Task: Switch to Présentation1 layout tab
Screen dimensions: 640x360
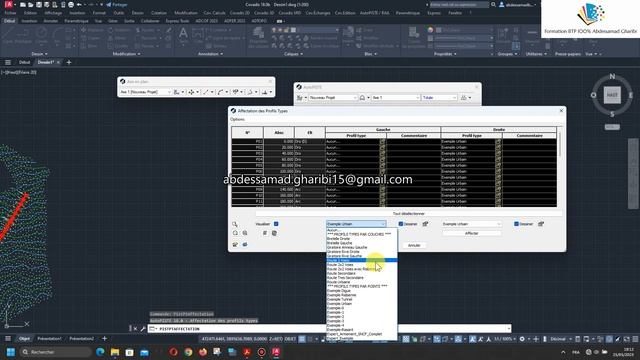Action: point(49,338)
